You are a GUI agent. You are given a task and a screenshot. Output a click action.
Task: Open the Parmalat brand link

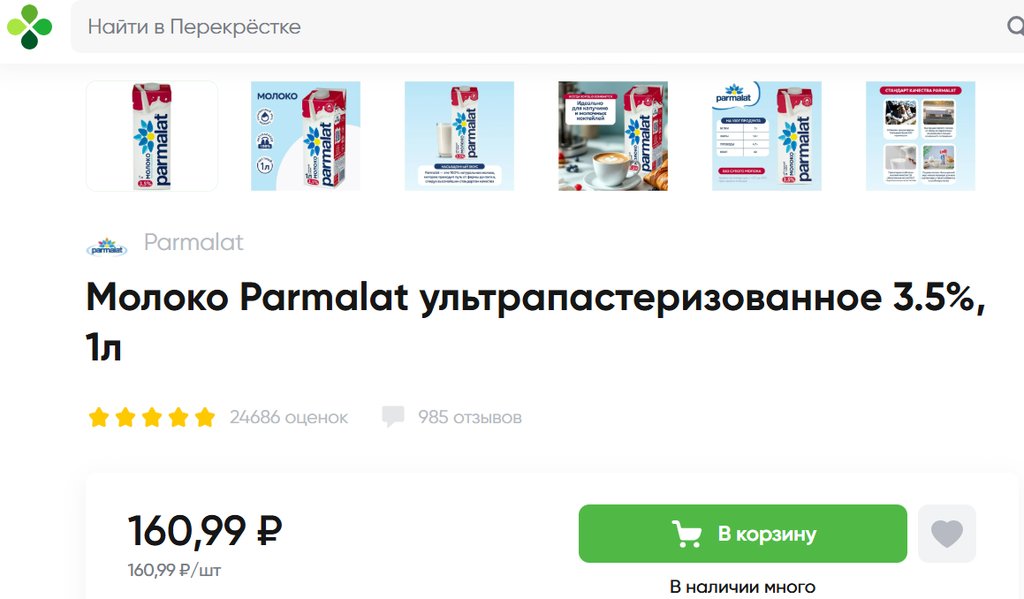point(193,242)
